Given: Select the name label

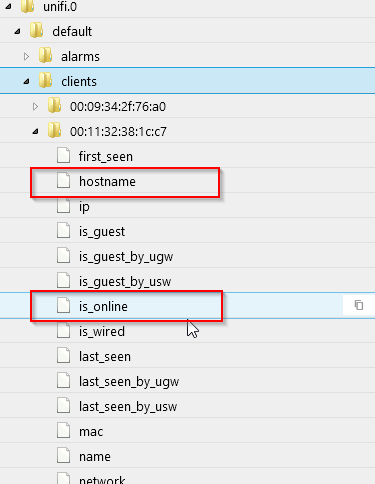Looking at the screenshot, I should click(x=95, y=457).
